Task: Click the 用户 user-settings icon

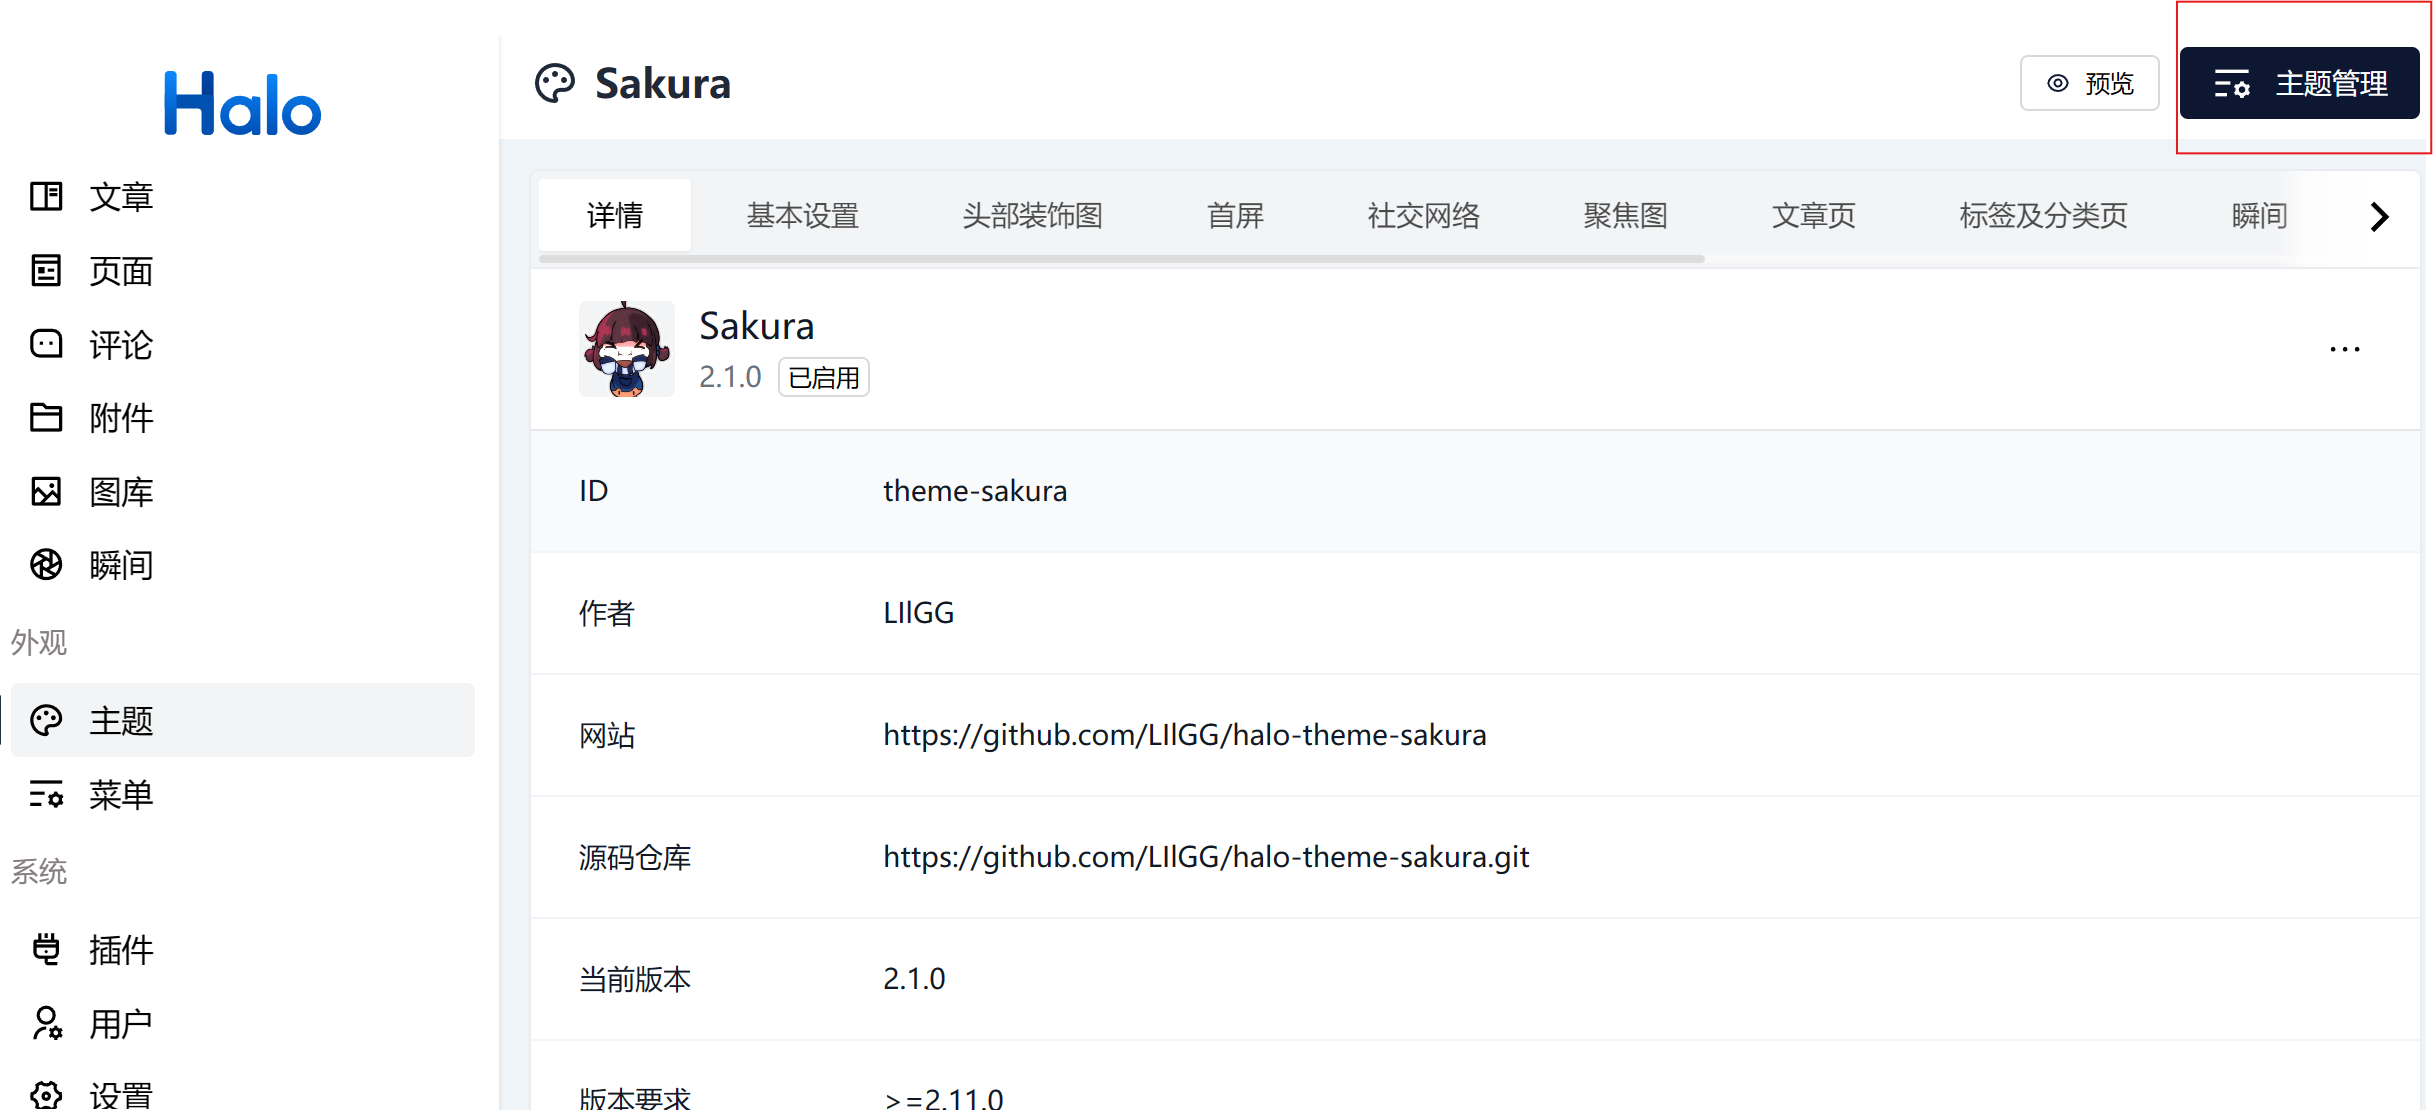Action: [46, 1023]
